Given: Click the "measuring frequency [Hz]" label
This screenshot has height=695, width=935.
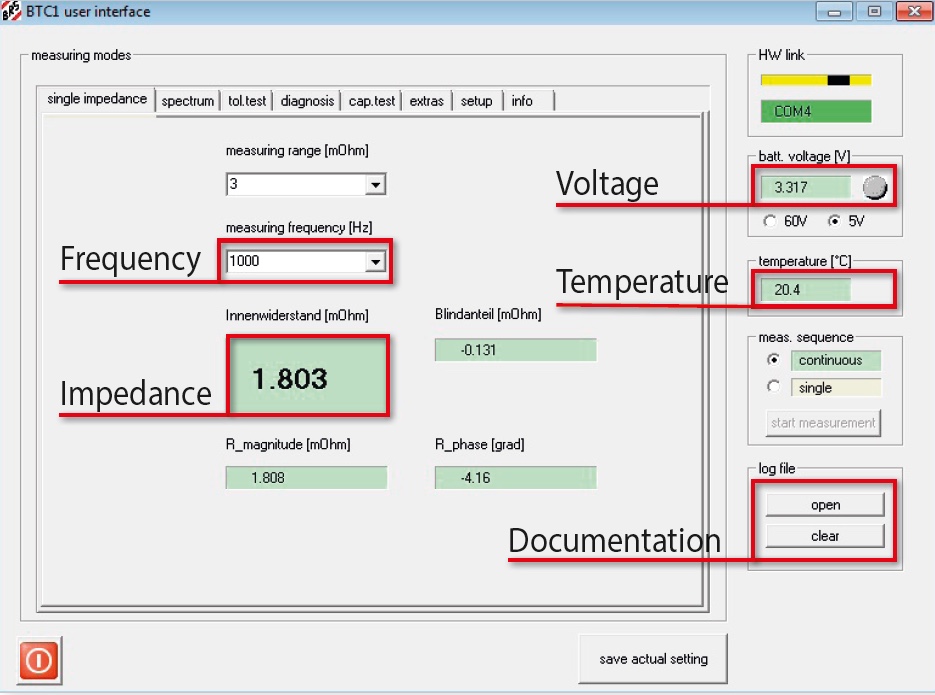Looking at the screenshot, I should click(x=299, y=228).
